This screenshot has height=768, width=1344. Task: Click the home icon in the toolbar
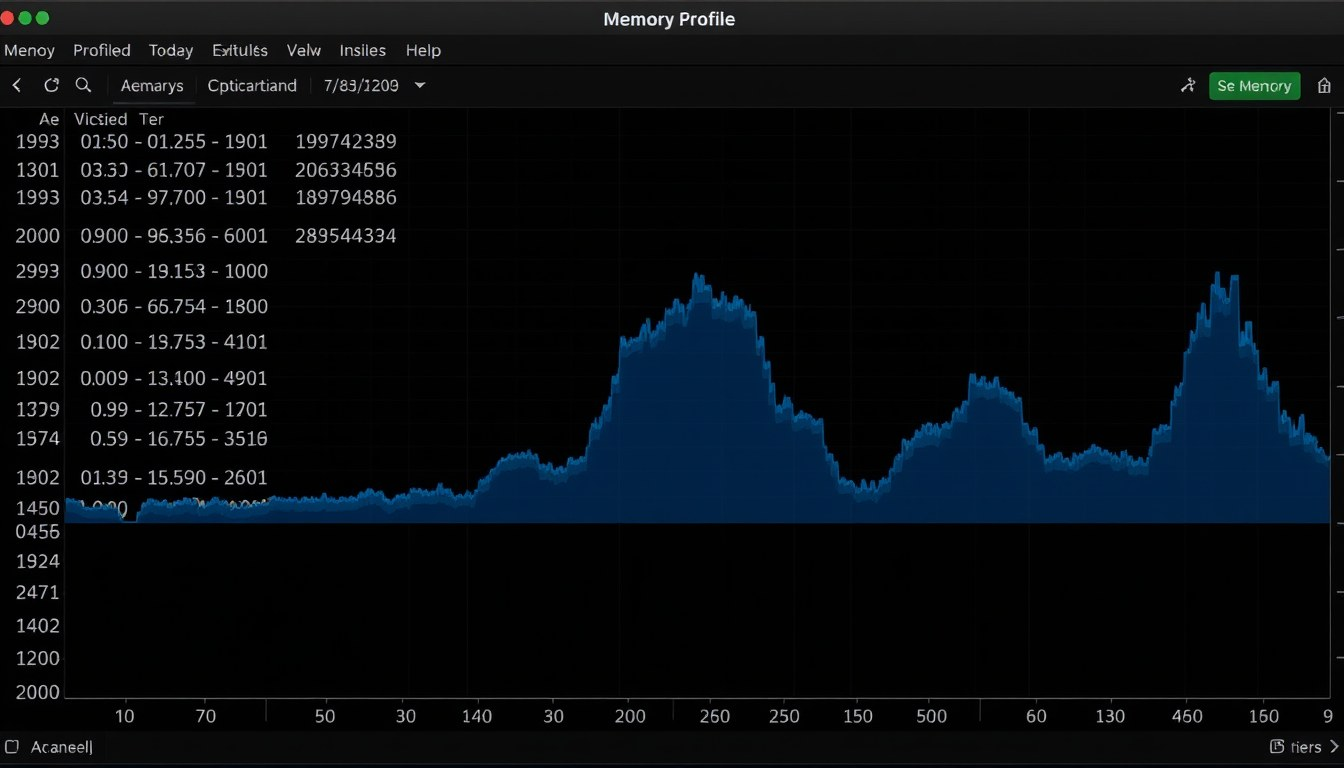pyautogui.click(x=1324, y=86)
